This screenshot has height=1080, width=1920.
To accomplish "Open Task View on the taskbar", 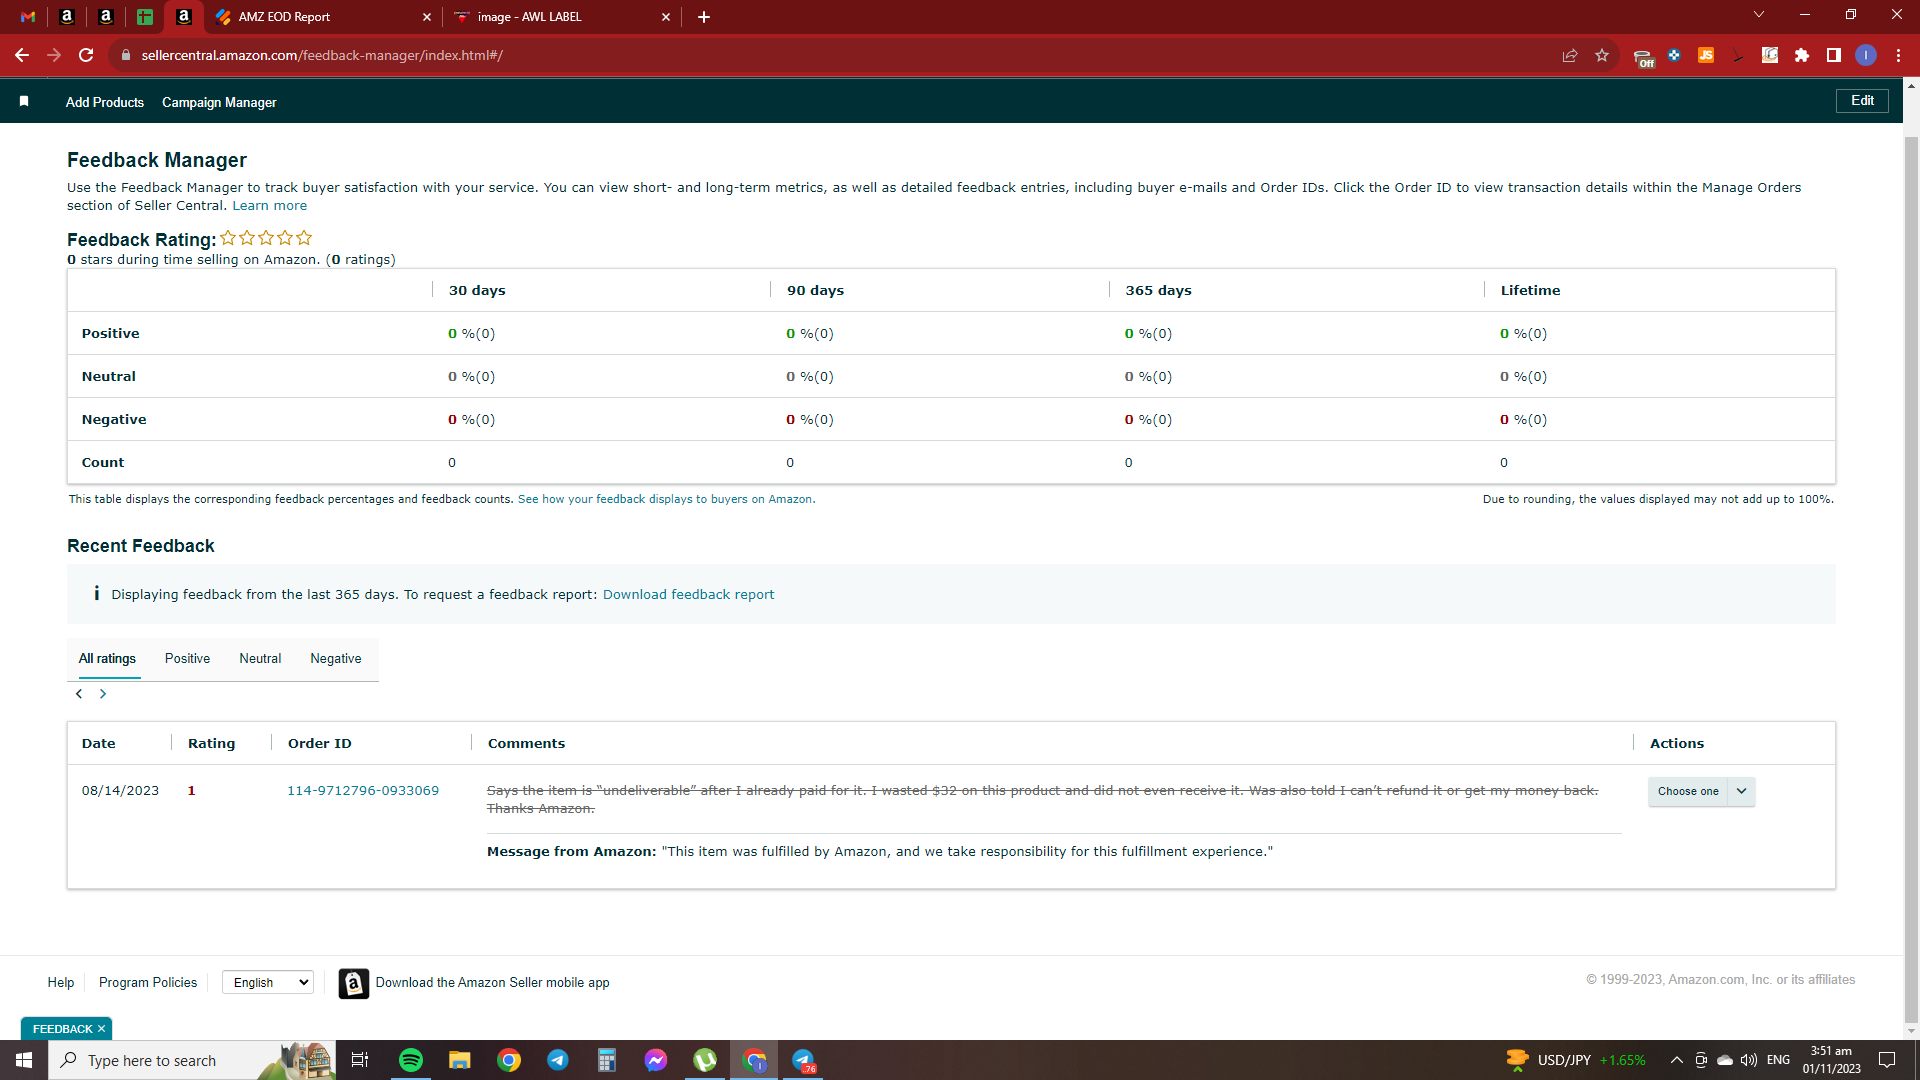I will tap(360, 1060).
